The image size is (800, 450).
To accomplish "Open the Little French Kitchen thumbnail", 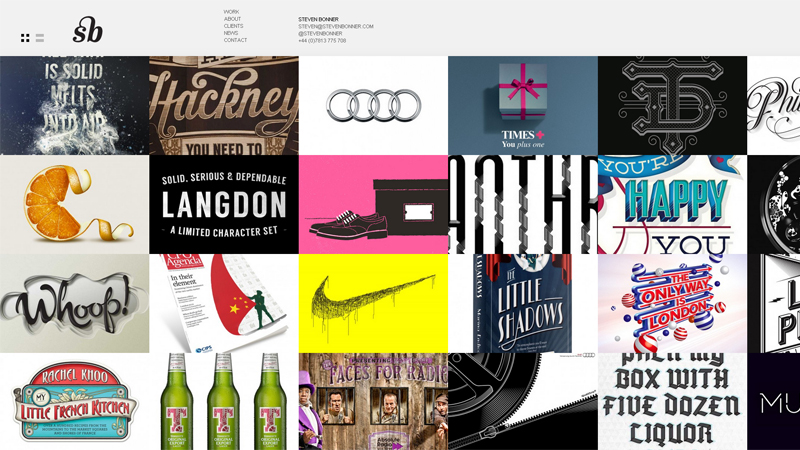I will 74,402.
